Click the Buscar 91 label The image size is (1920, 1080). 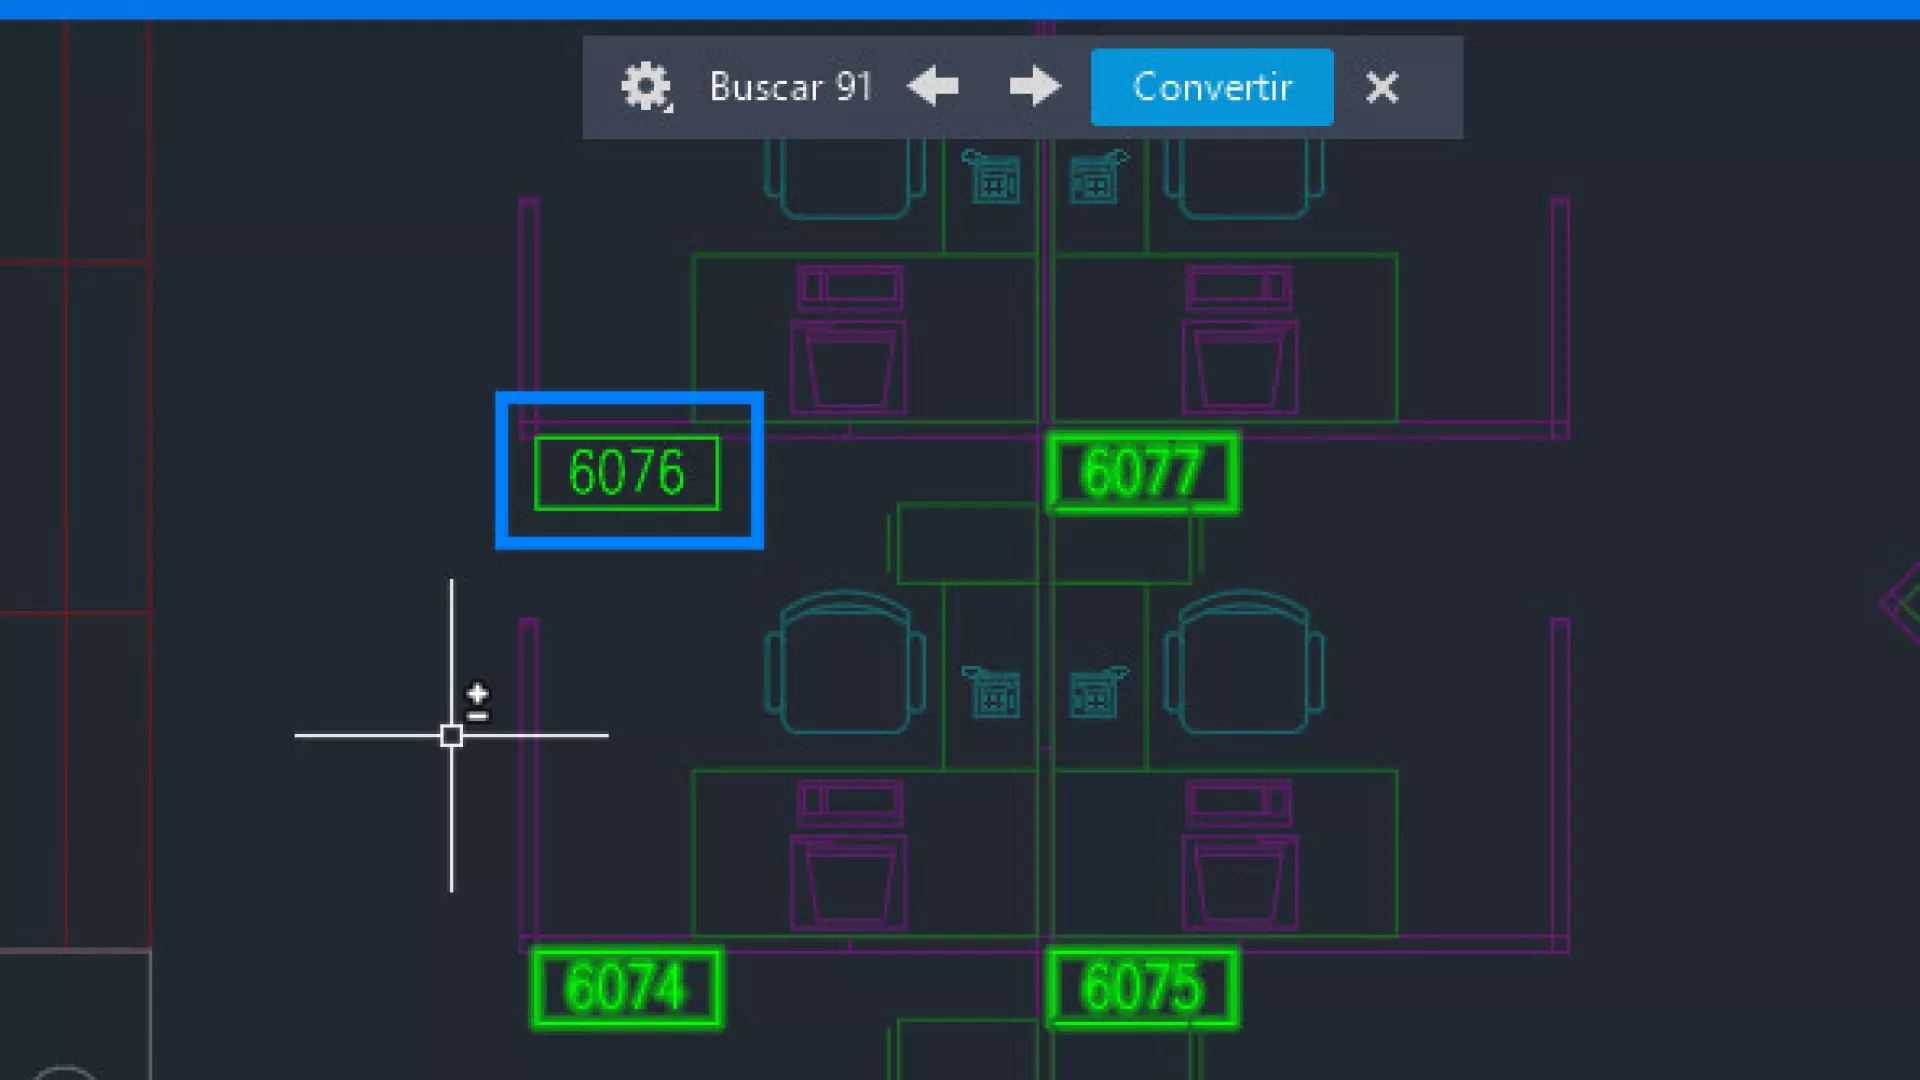tap(790, 87)
